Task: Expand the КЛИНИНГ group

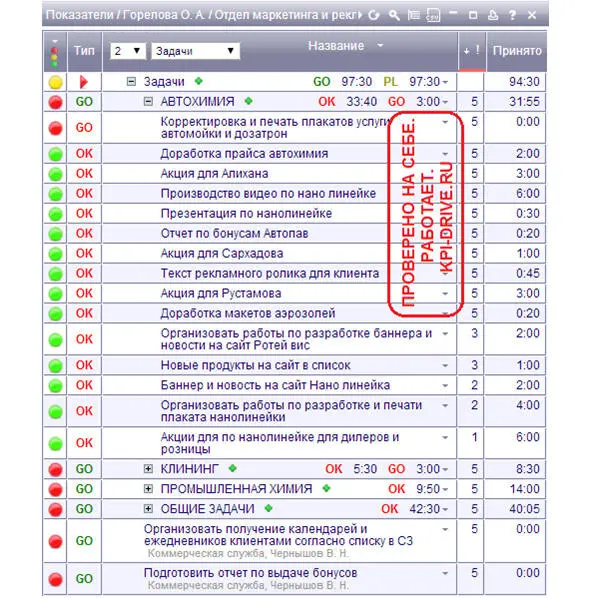Action: 148,469
